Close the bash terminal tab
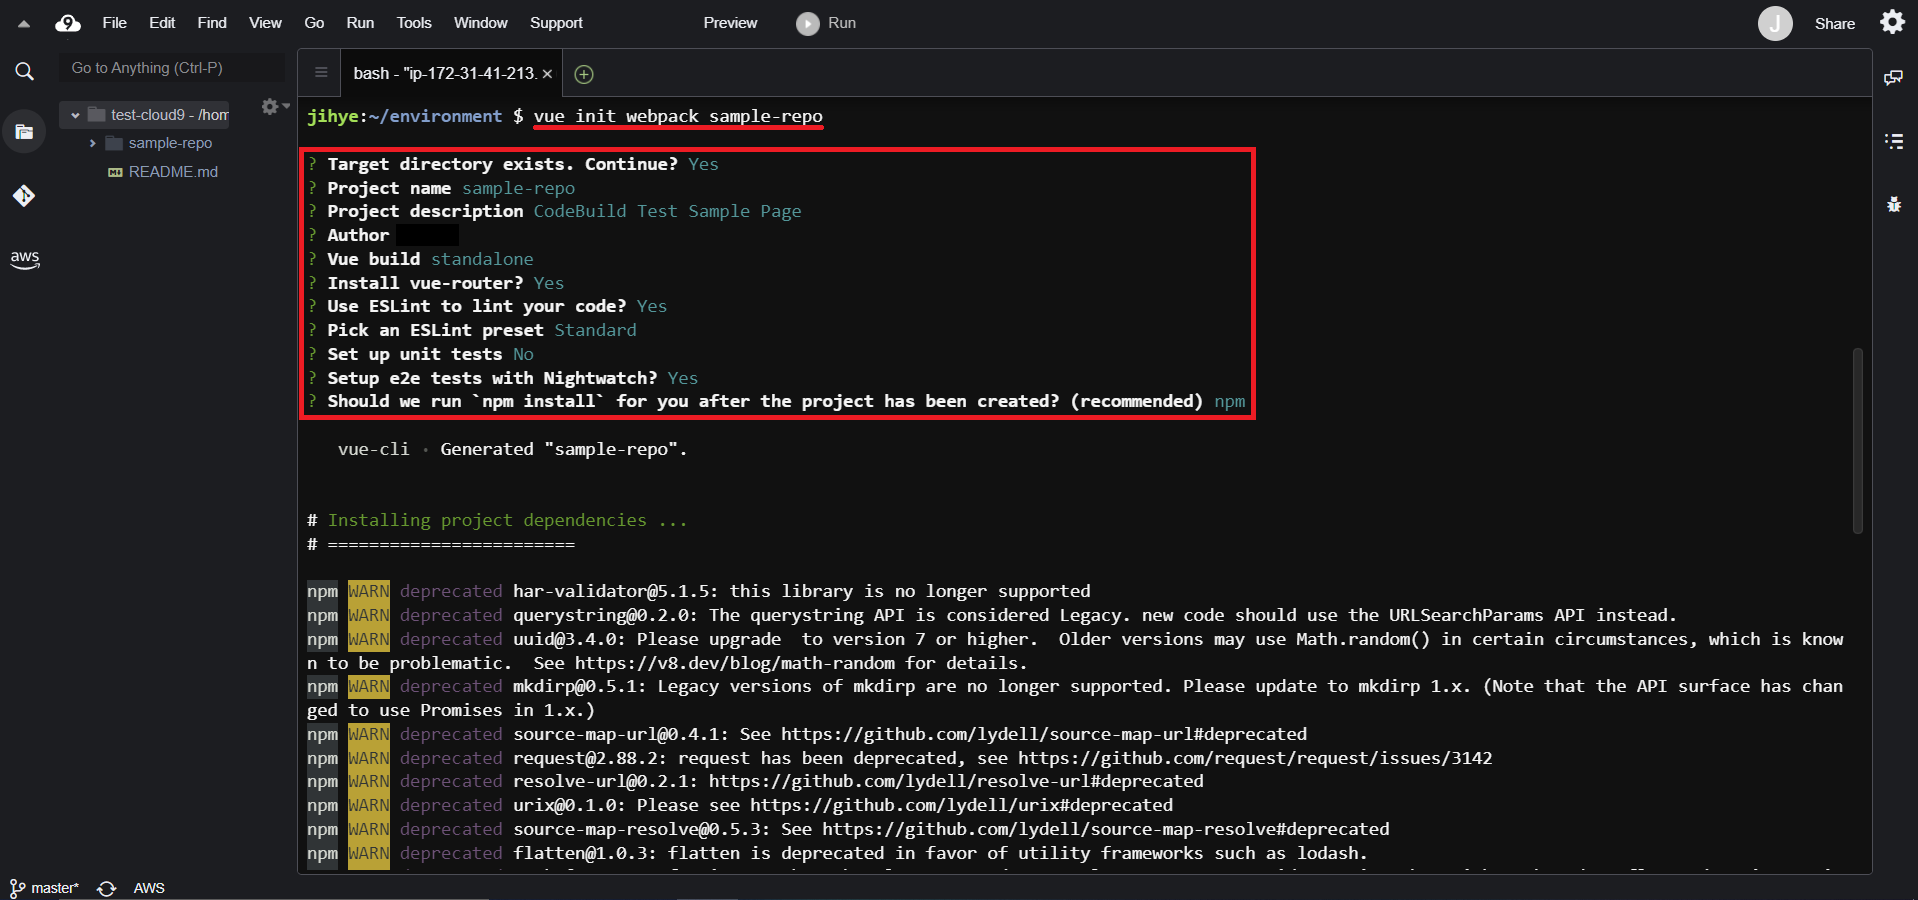1918x900 pixels. point(547,74)
